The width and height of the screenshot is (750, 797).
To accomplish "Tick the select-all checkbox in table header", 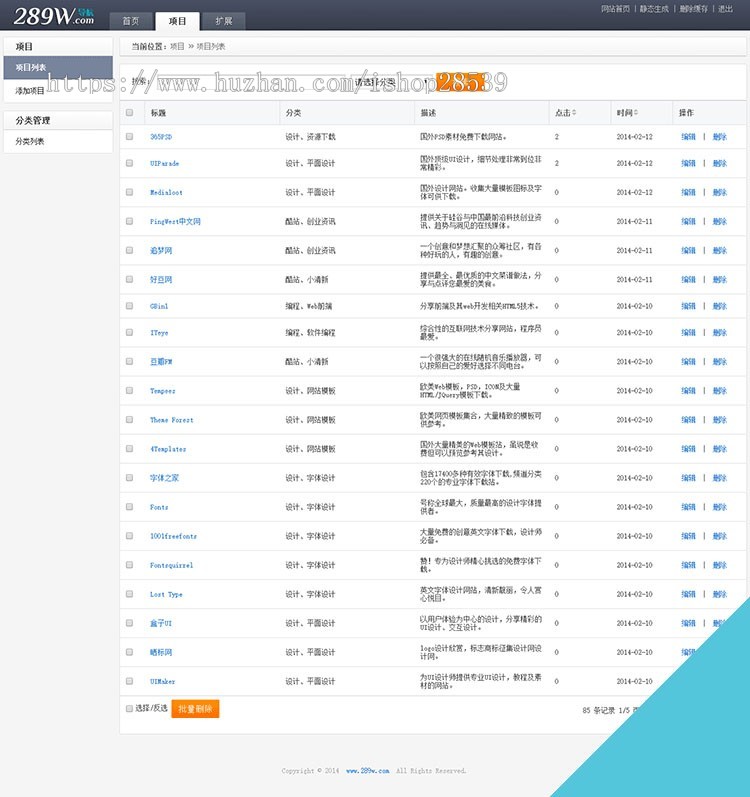I will point(130,112).
